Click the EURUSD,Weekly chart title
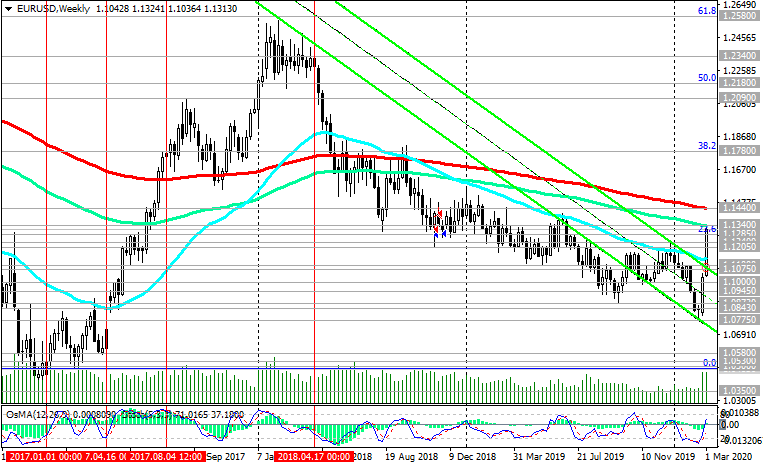 pos(53,9)
